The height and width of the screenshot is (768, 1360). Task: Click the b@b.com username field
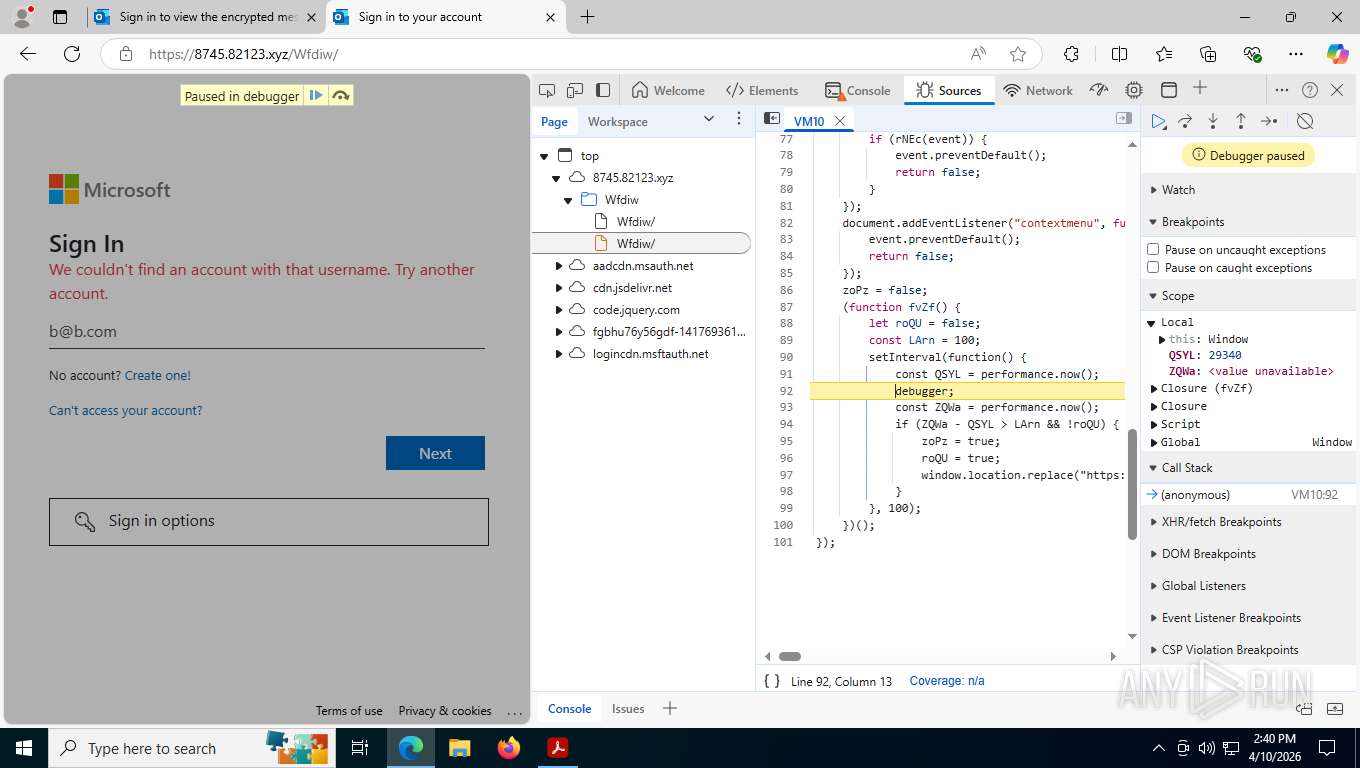[x=267, y=332]
